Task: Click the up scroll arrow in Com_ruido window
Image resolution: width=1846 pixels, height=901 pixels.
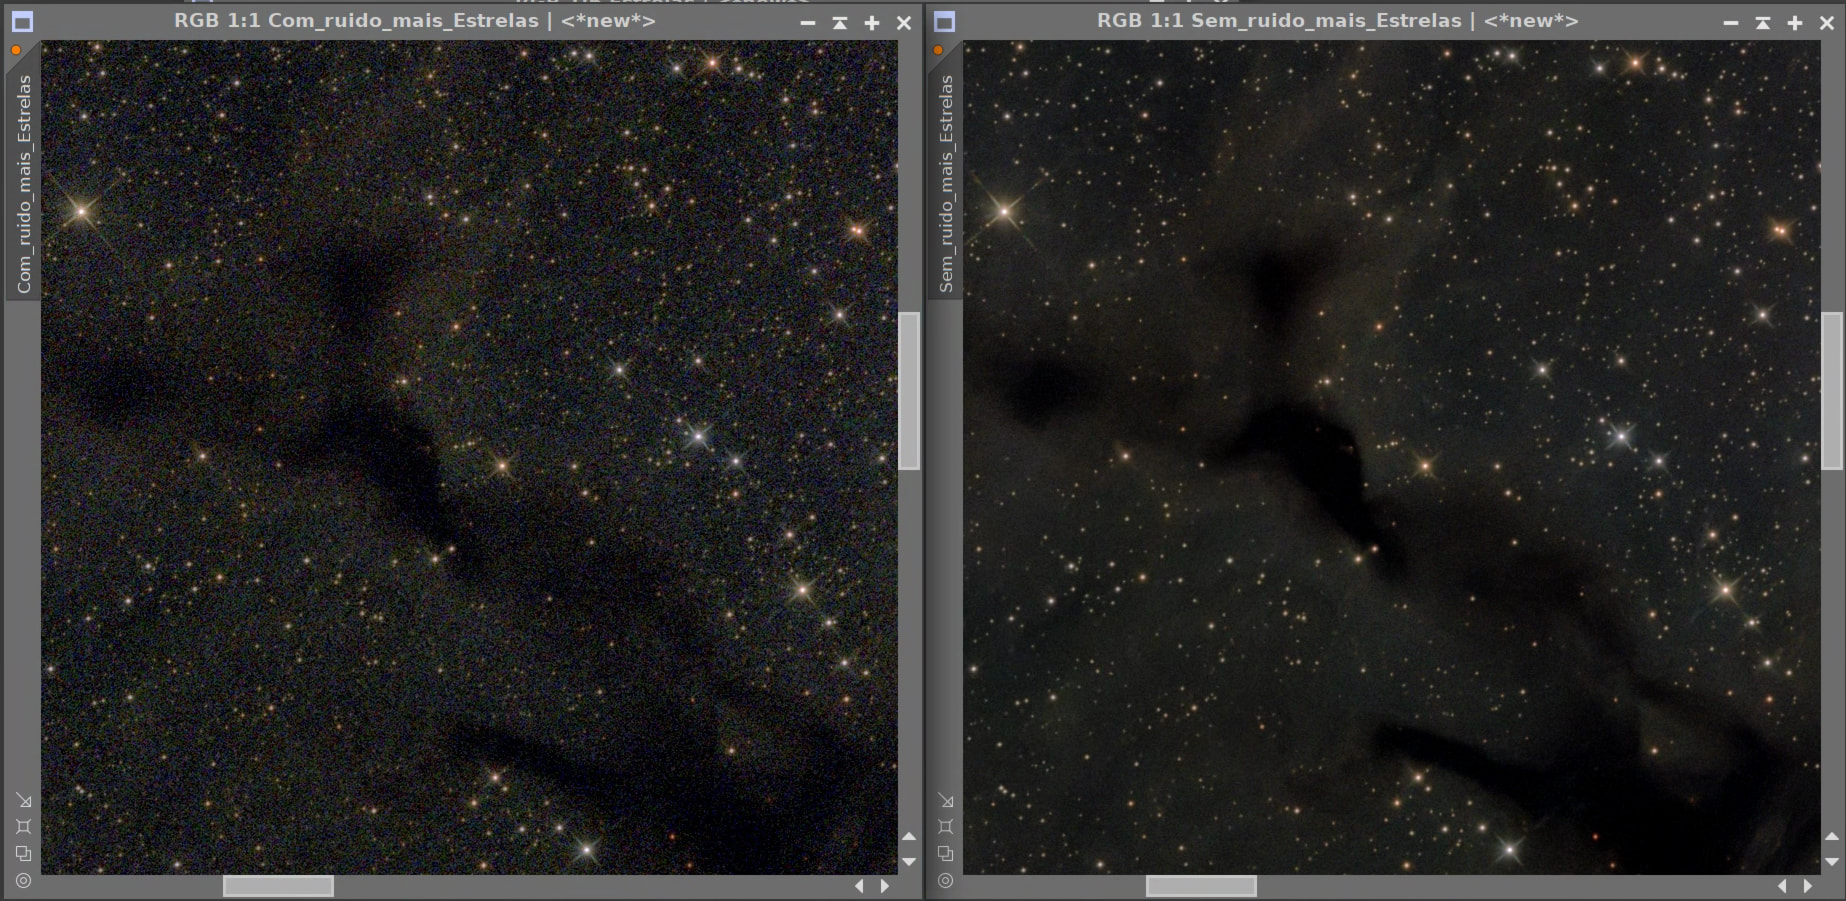Action: coord(909,836)
